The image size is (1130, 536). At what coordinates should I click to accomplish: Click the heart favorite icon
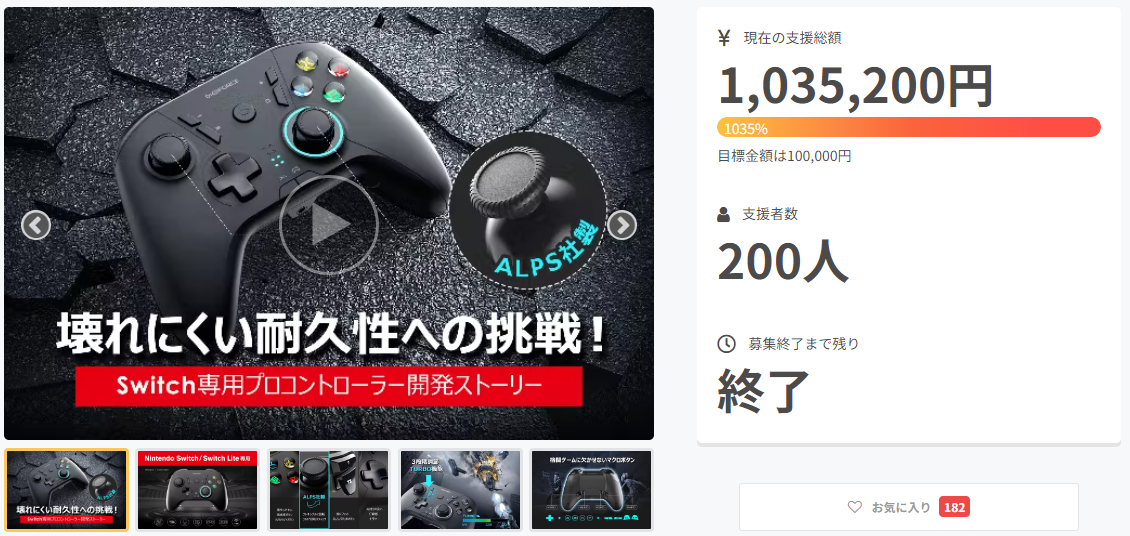(855, 507)
